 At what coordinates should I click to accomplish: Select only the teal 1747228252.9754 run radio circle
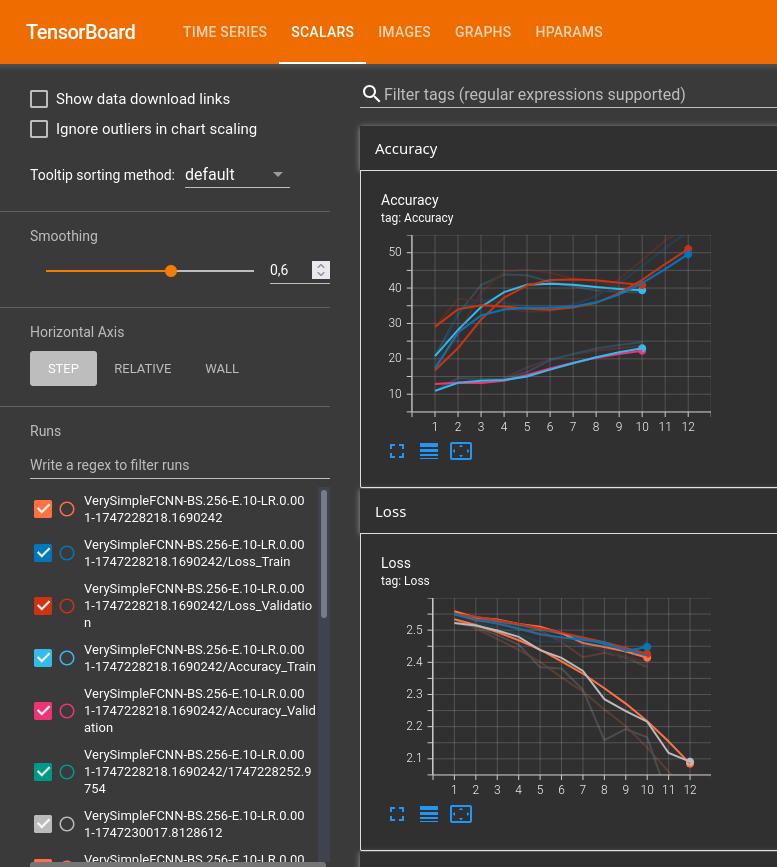click(67, 772)
